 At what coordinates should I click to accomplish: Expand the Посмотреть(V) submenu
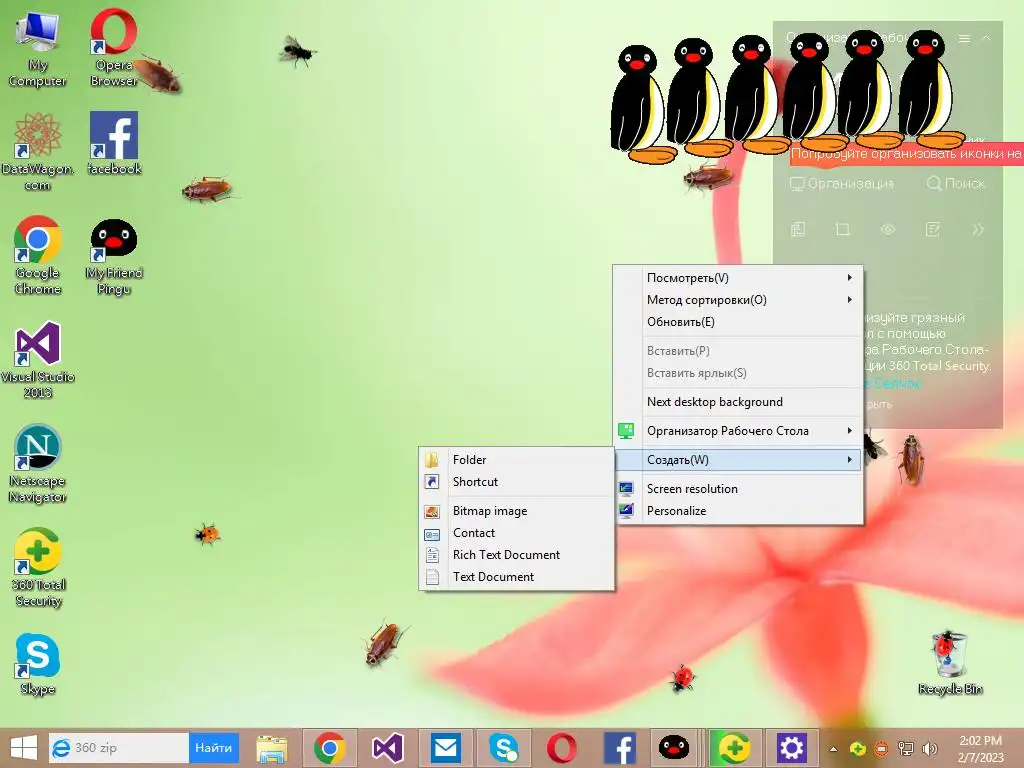click(738, 278)
